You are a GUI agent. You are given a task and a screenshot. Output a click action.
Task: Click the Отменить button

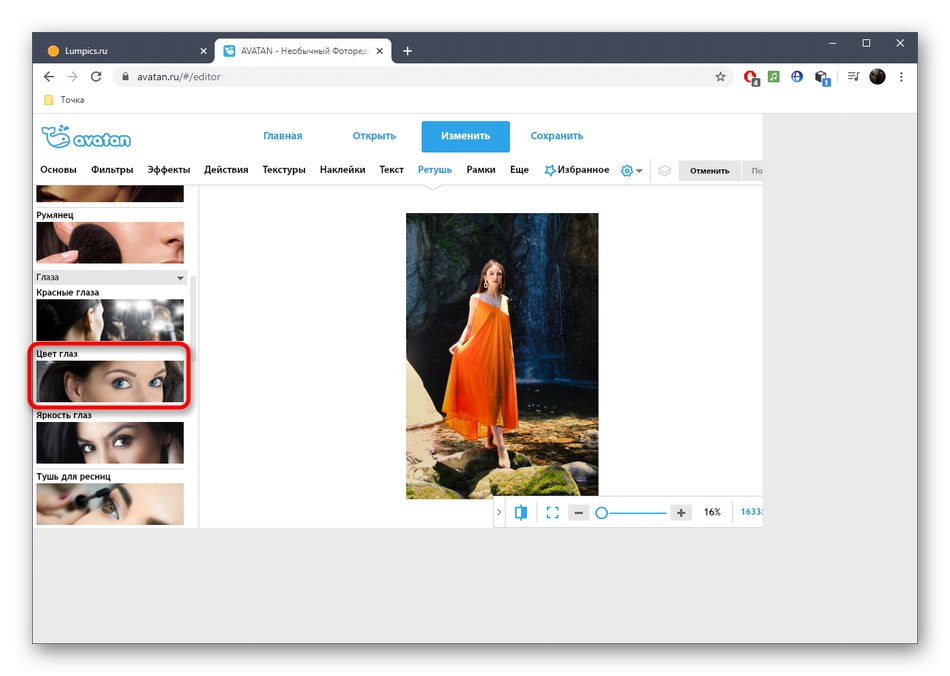click(x=709, y=171)
